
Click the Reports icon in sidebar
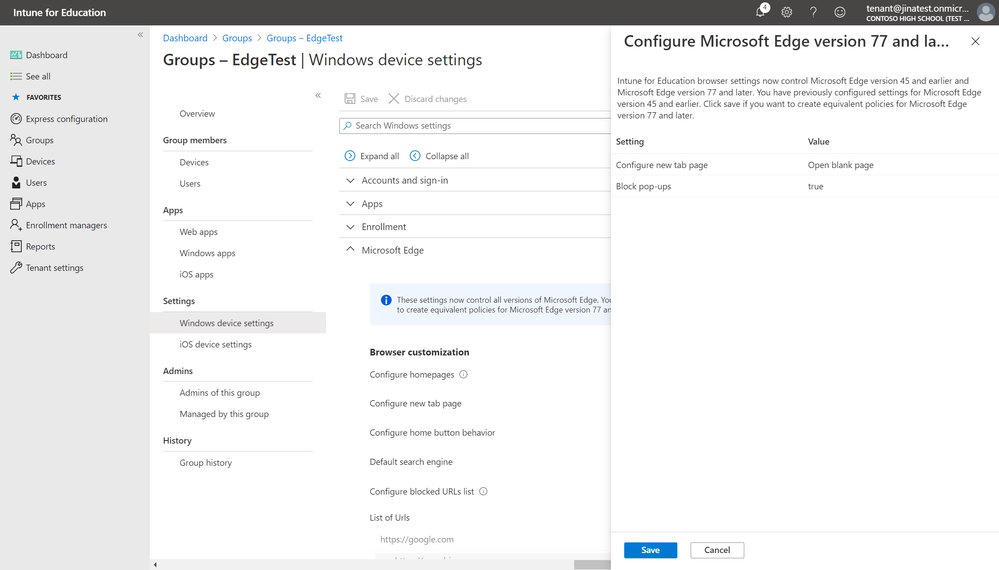coord(16,247)
